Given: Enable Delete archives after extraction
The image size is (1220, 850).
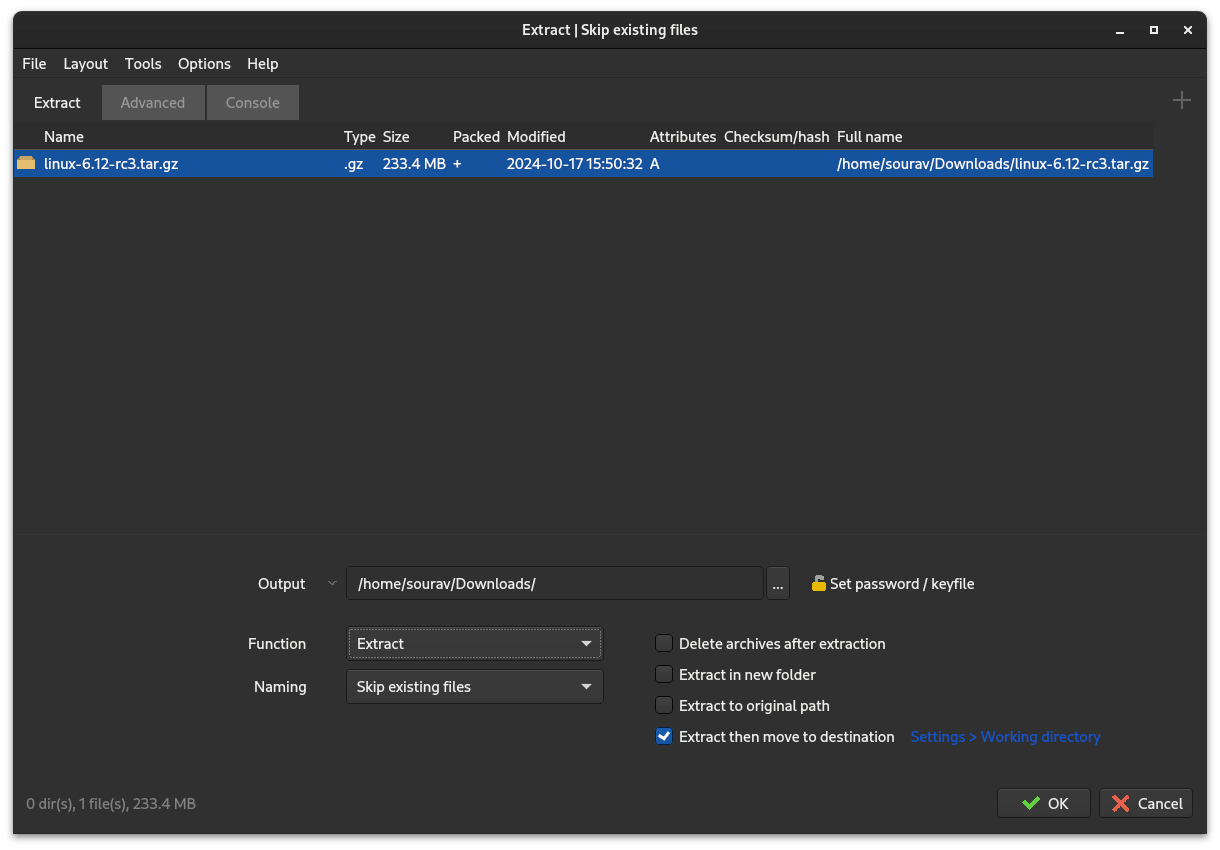Looking at the screenshot, I should (x=663, y=643).
